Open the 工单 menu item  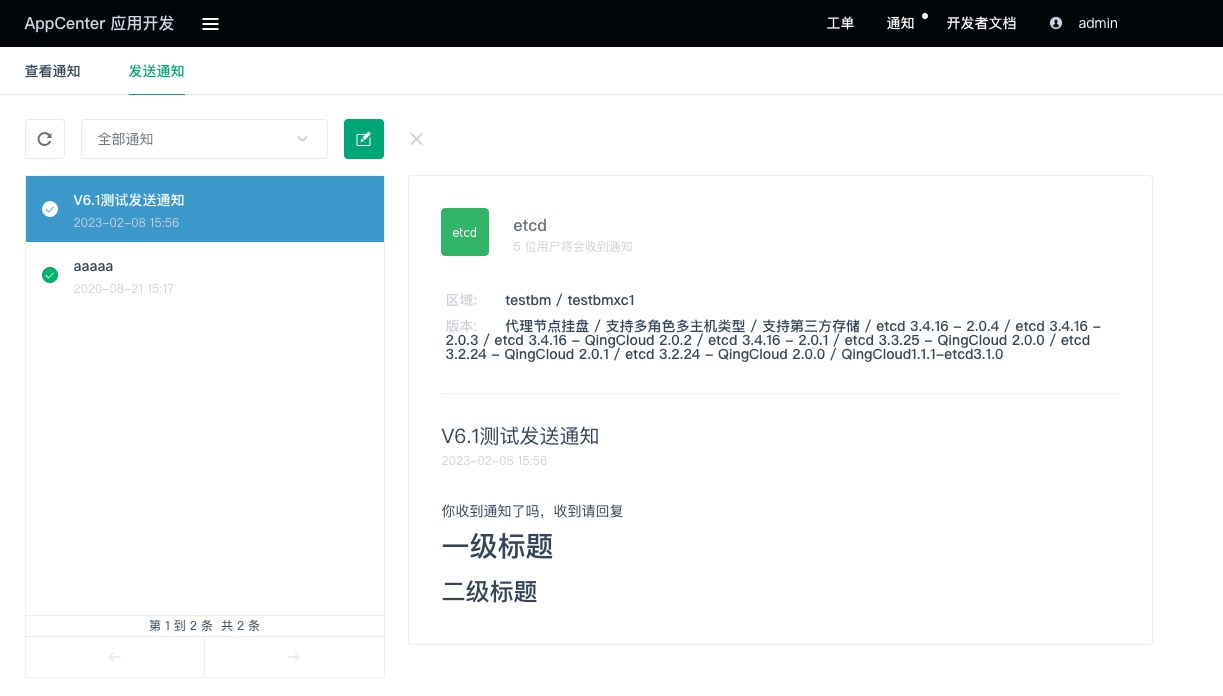(x=840, y=23)
